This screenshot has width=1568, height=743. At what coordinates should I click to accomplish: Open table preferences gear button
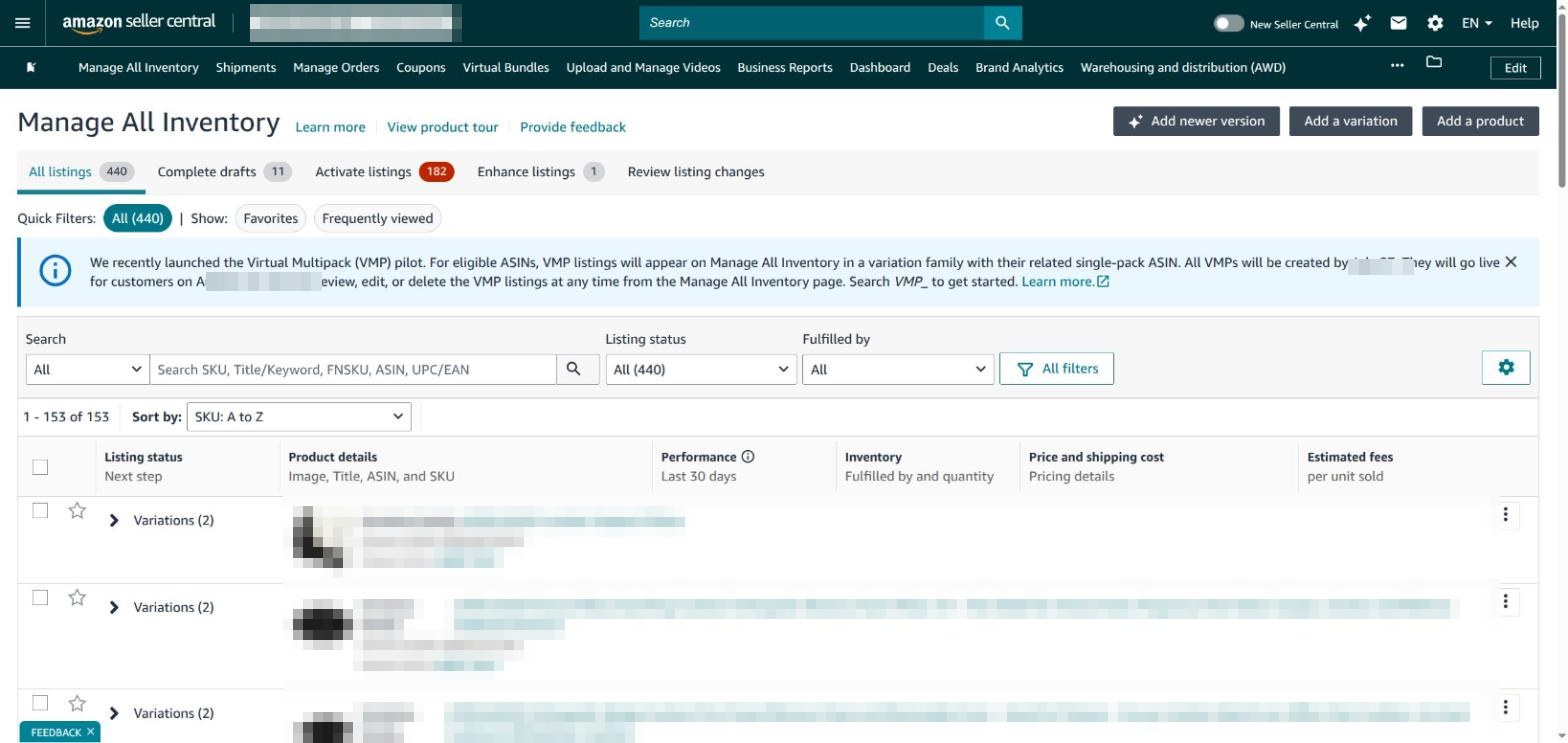(x=1506, y=367)
